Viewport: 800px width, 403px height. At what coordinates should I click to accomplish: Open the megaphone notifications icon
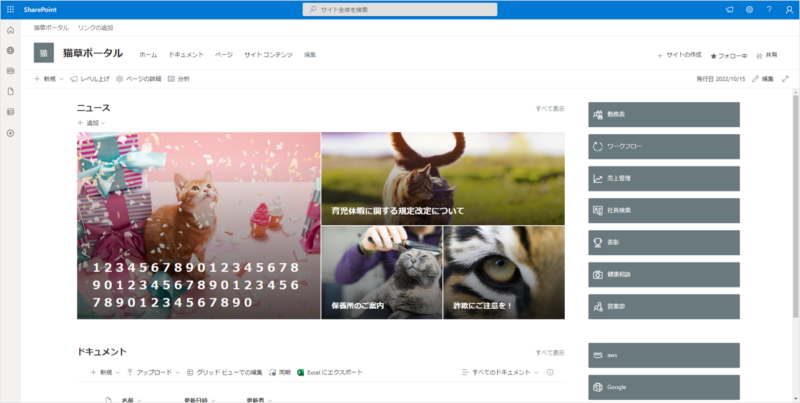click(729, 9)
